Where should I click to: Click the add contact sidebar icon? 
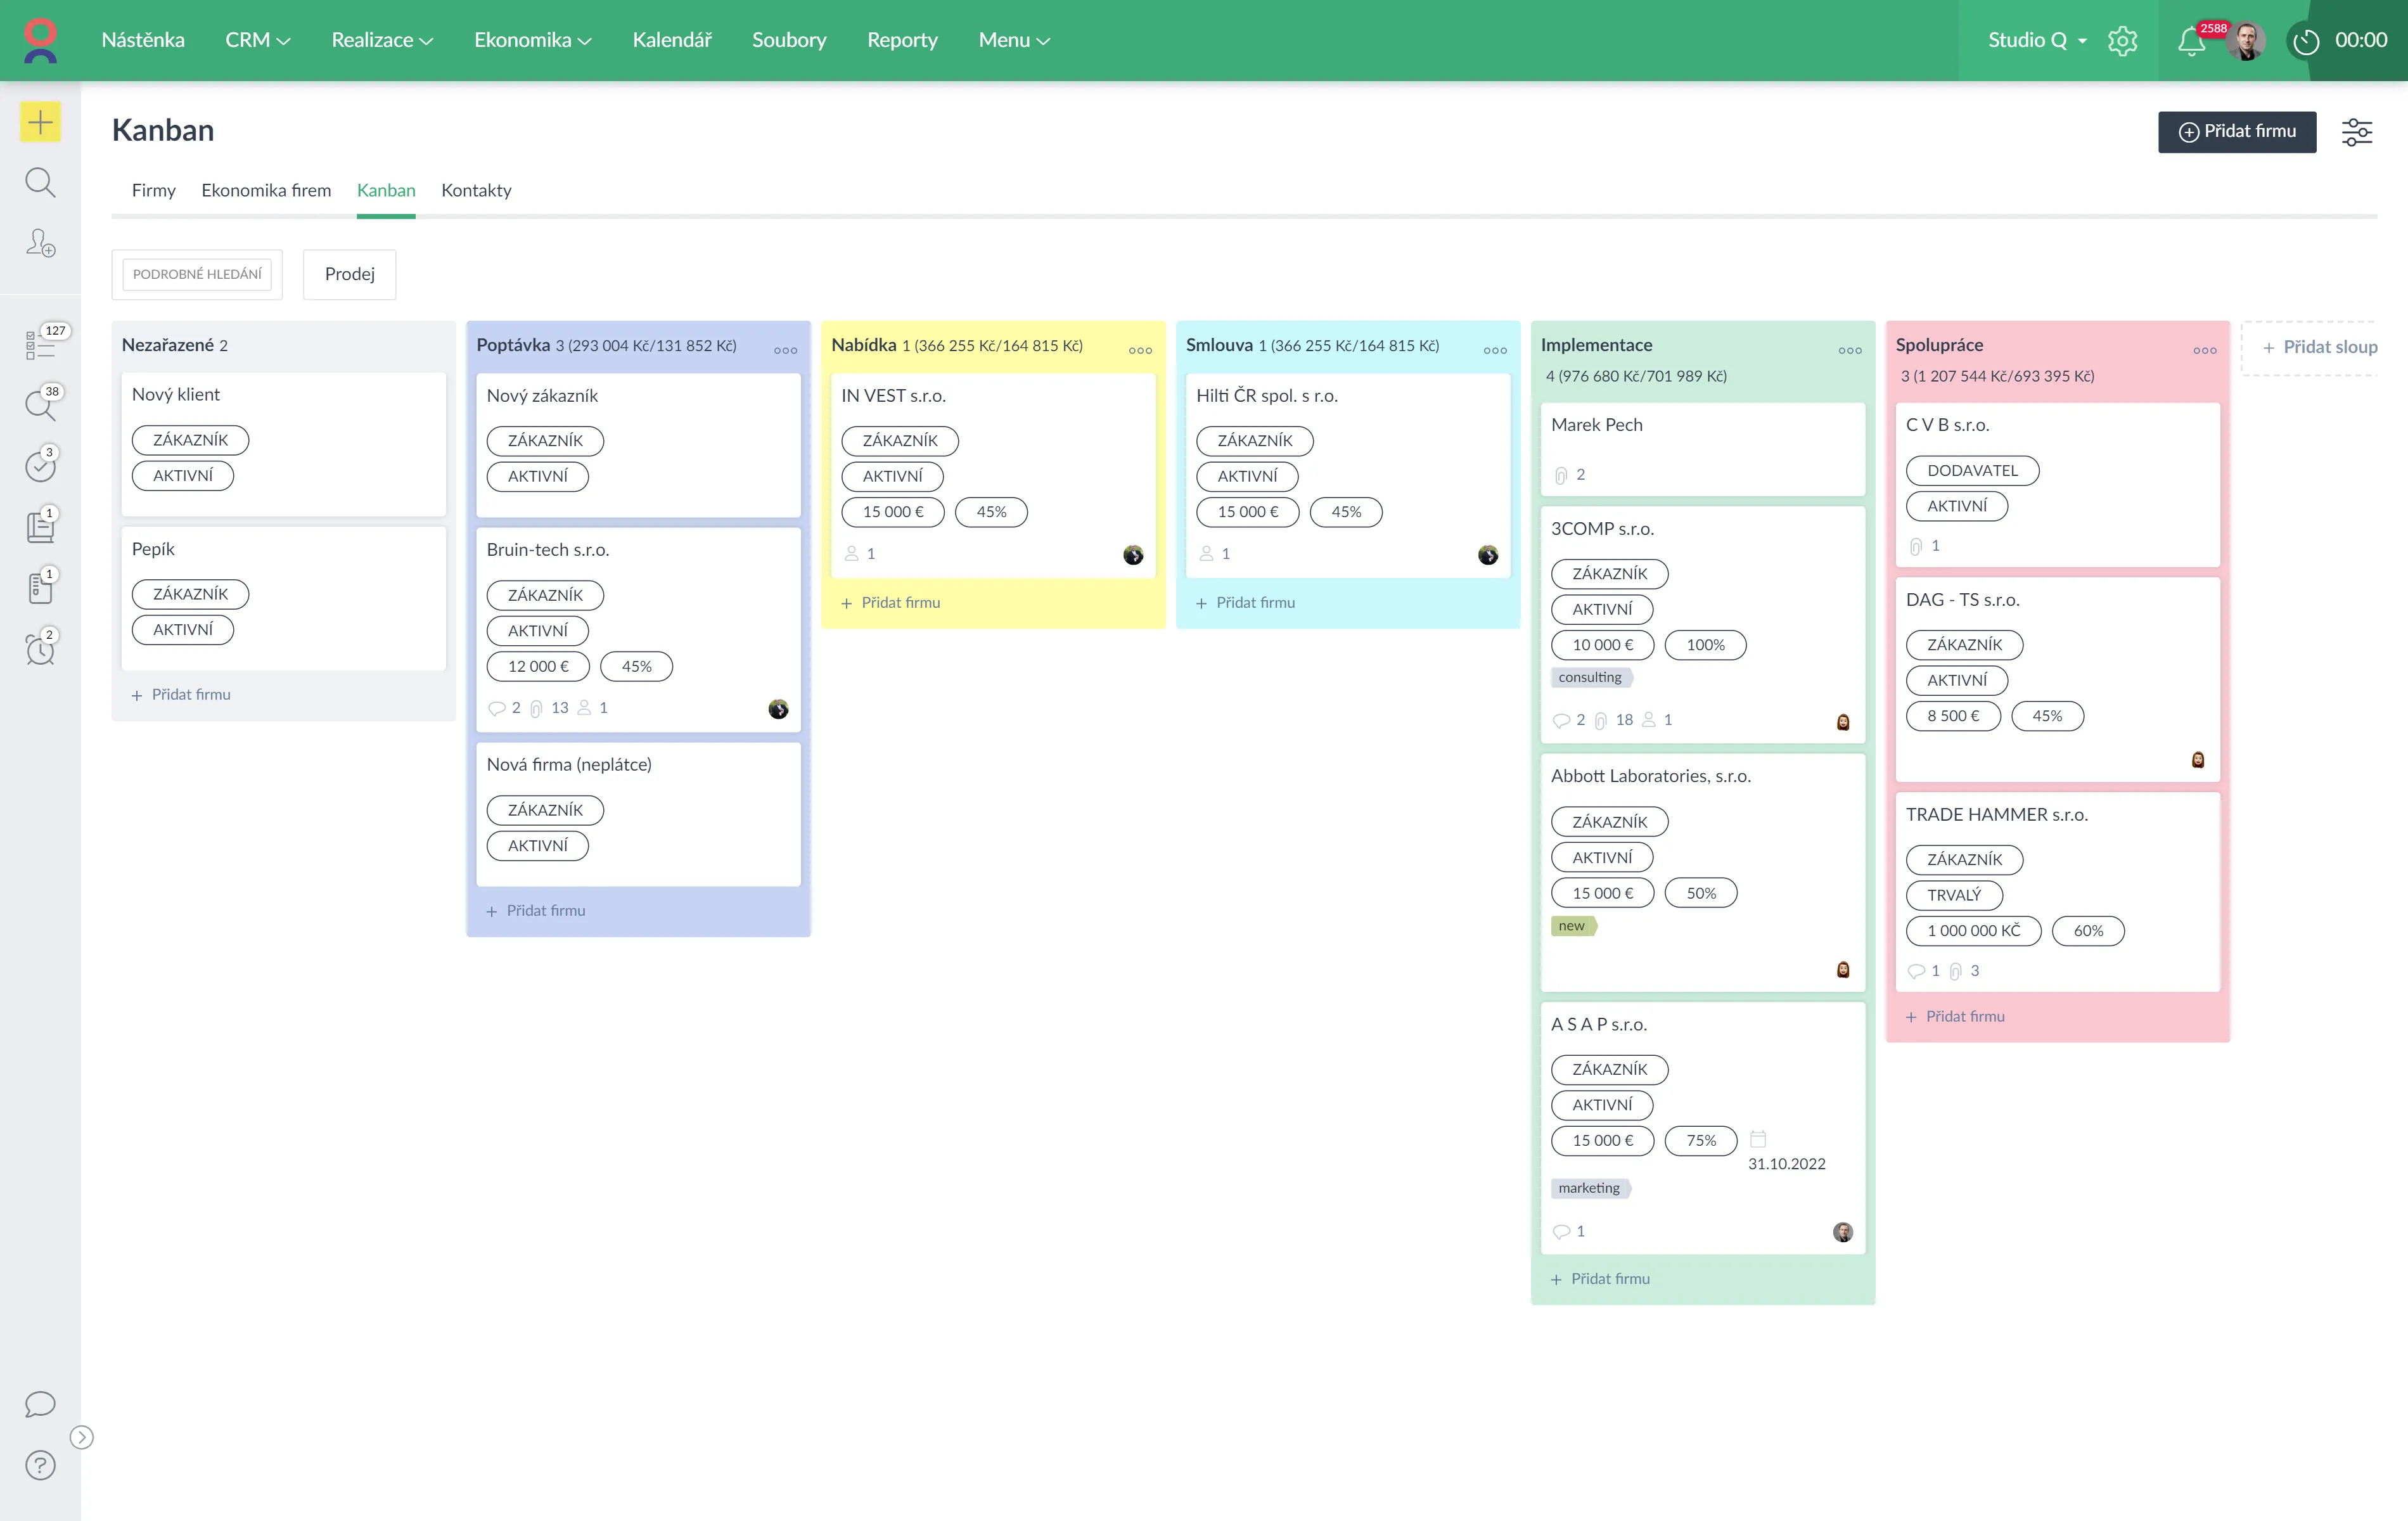[x=40, y=243]
